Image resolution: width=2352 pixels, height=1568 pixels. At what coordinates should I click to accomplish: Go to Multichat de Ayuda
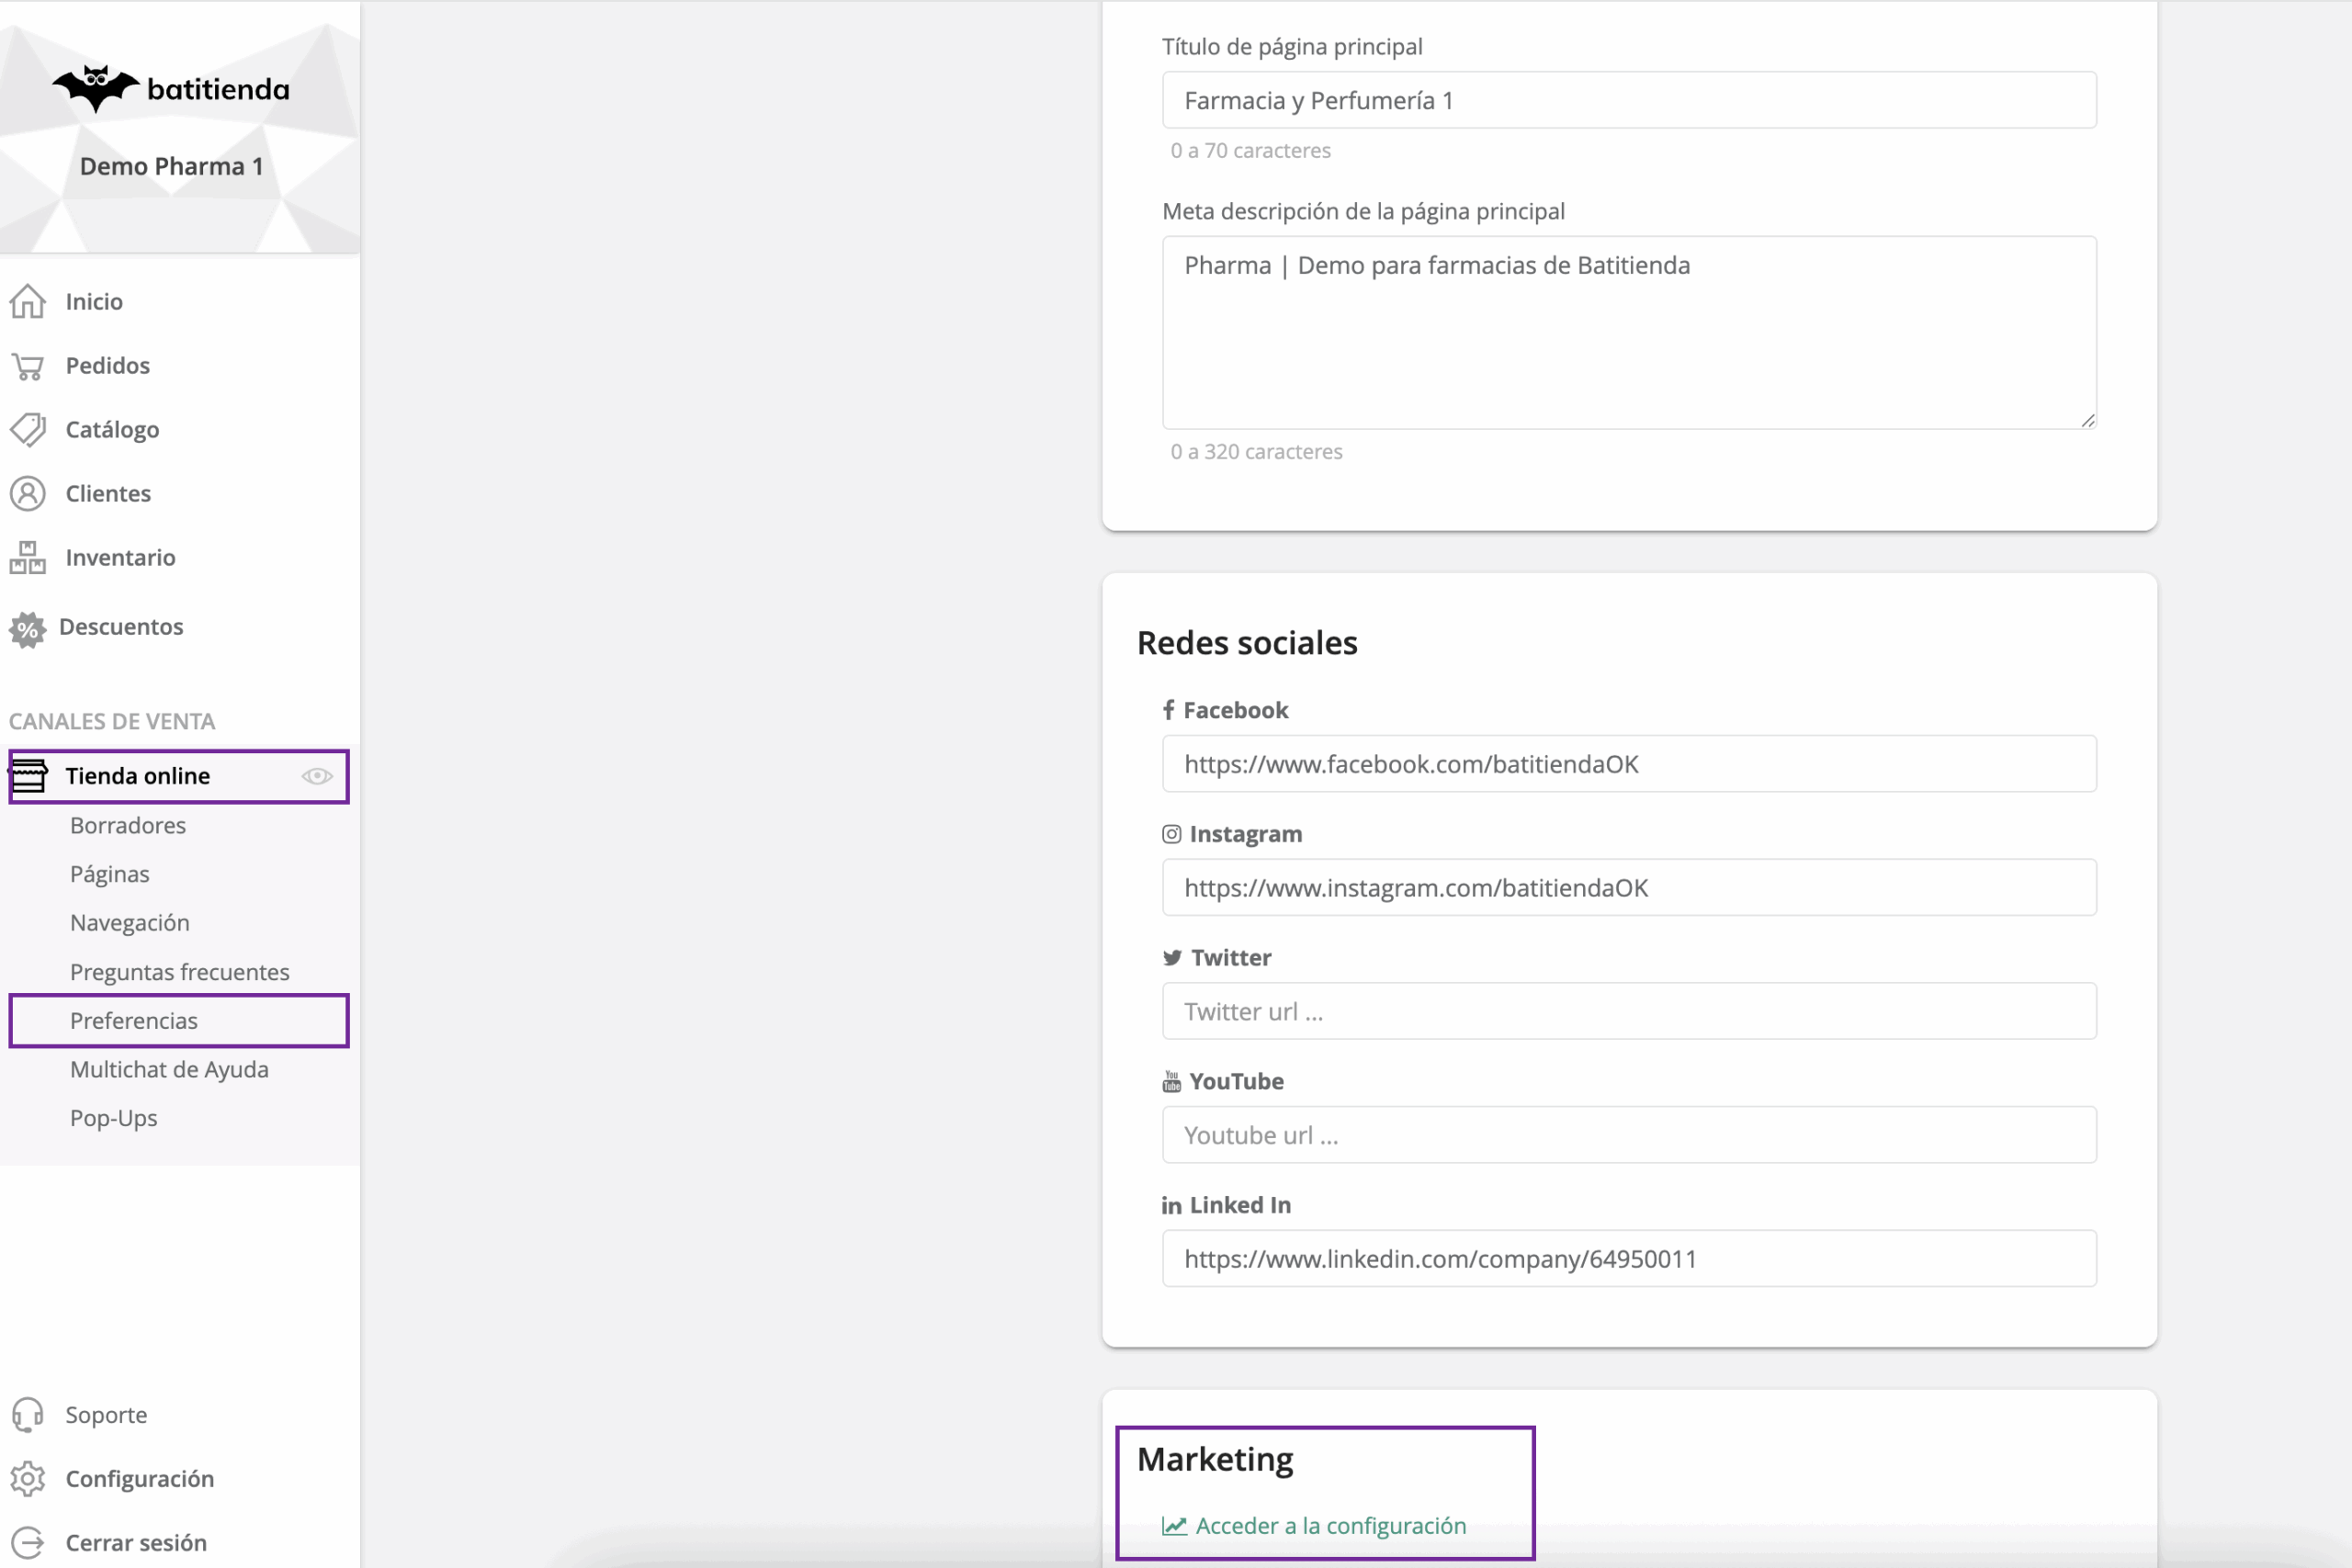coord(169,1070)
